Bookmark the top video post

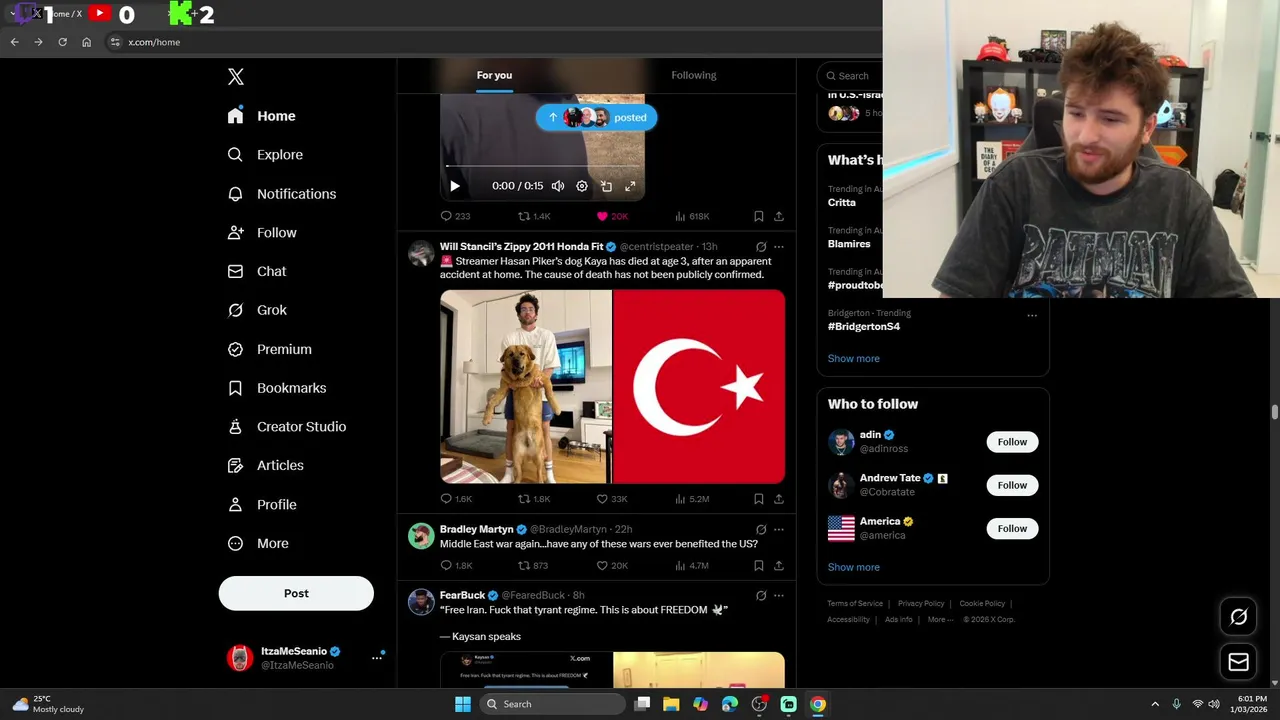(759, 216)
